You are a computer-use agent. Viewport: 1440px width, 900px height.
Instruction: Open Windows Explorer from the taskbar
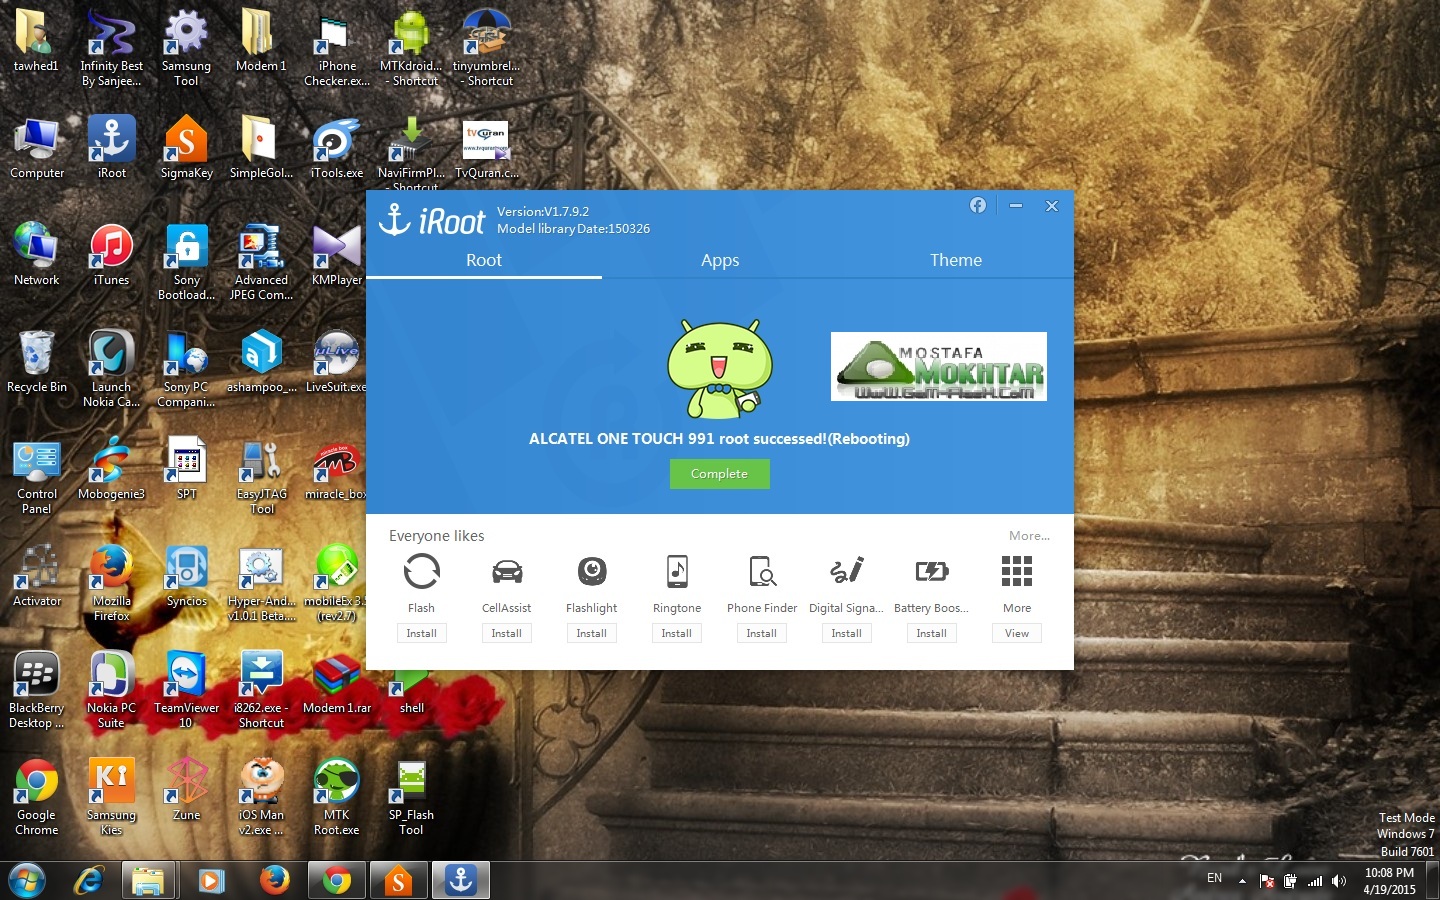tap(148, 880)
